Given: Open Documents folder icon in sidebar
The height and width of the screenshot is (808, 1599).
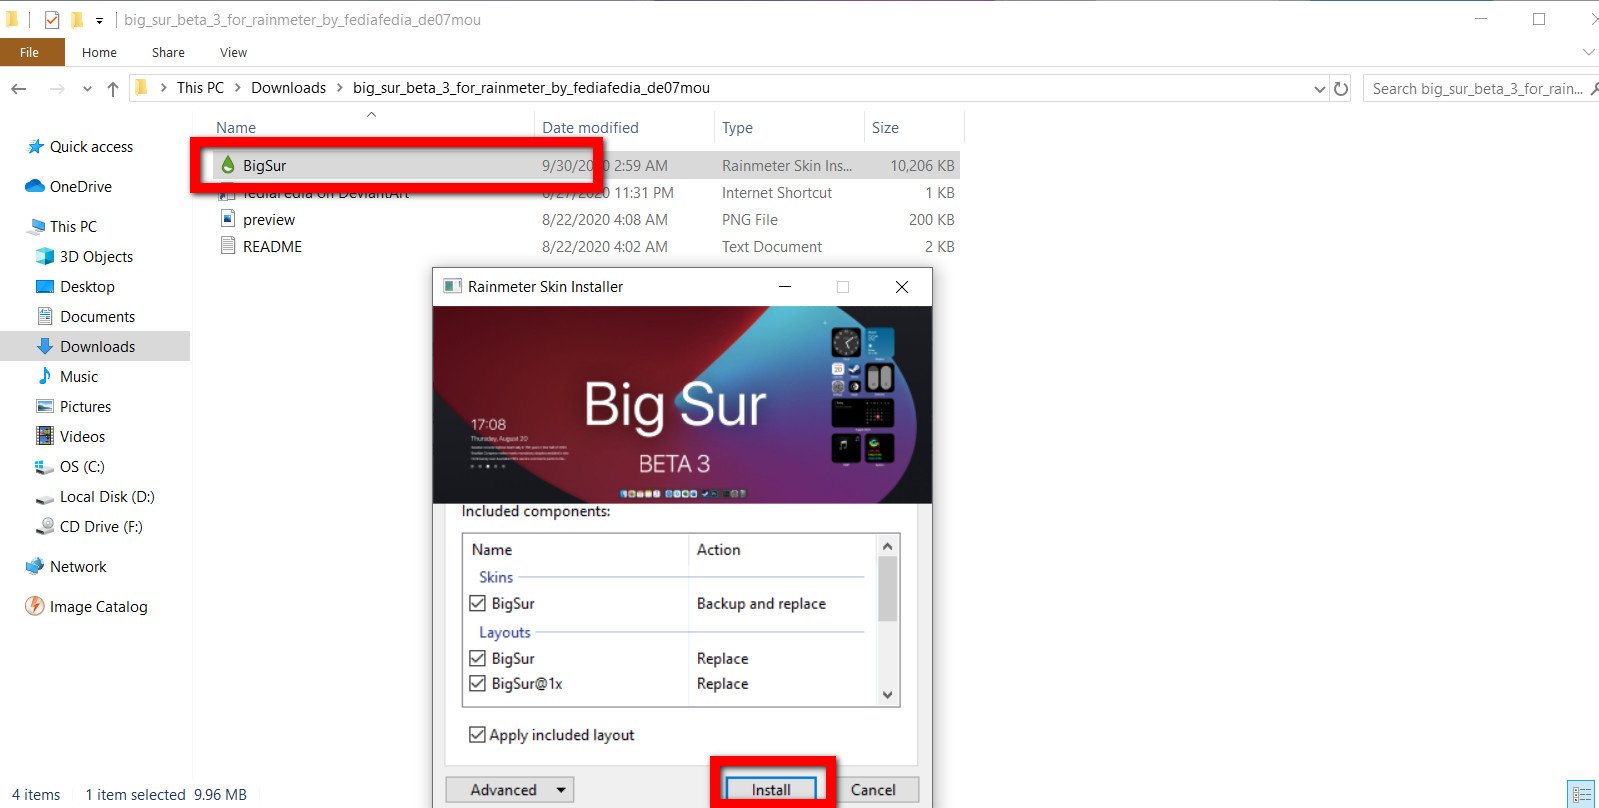Looking at the screenshot, I should click(45, 316).
